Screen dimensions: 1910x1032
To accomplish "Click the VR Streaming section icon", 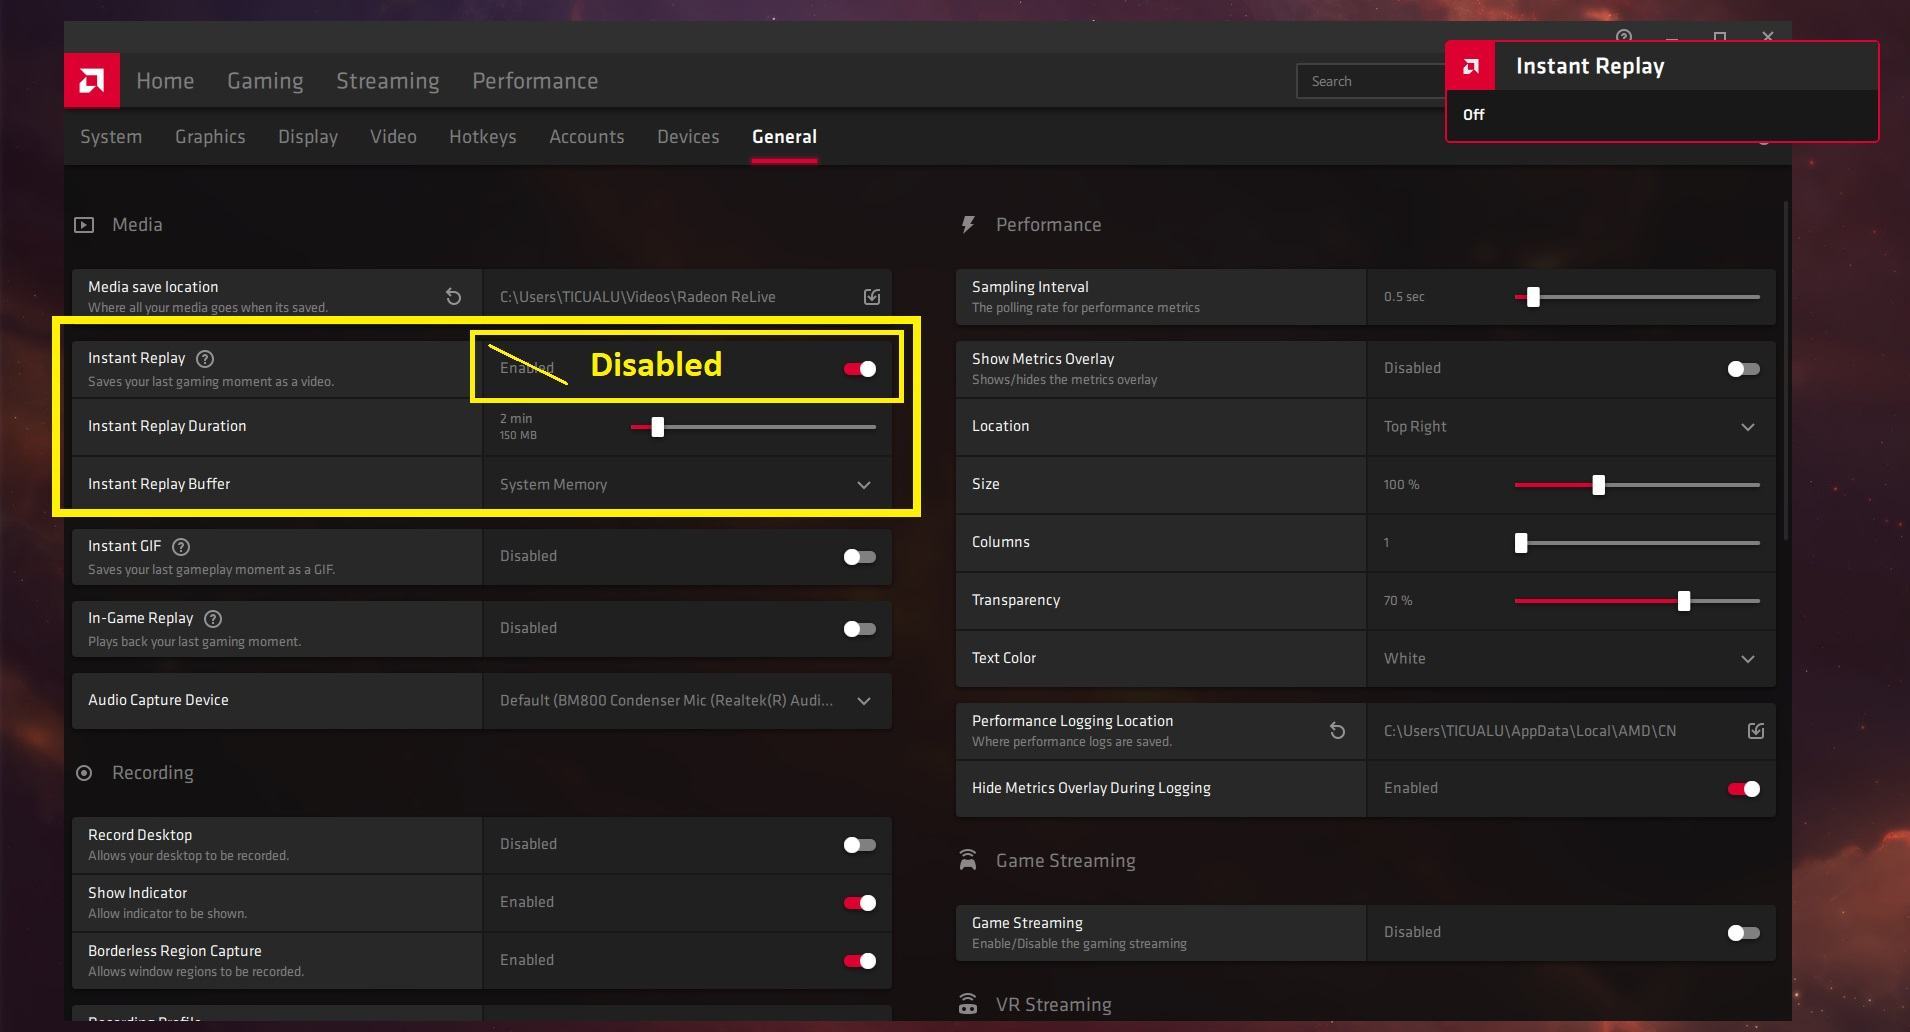I will tap(968, 1004).
